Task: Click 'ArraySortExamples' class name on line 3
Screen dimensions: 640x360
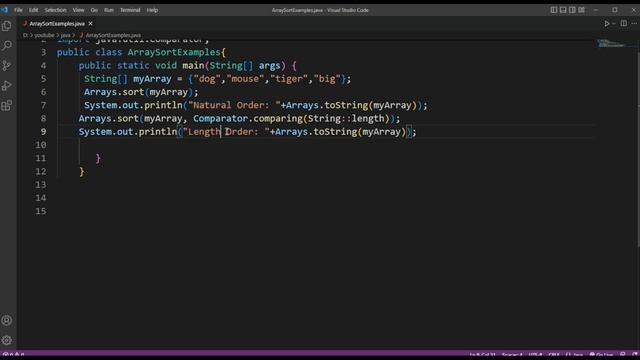Action: click(174, 52)
